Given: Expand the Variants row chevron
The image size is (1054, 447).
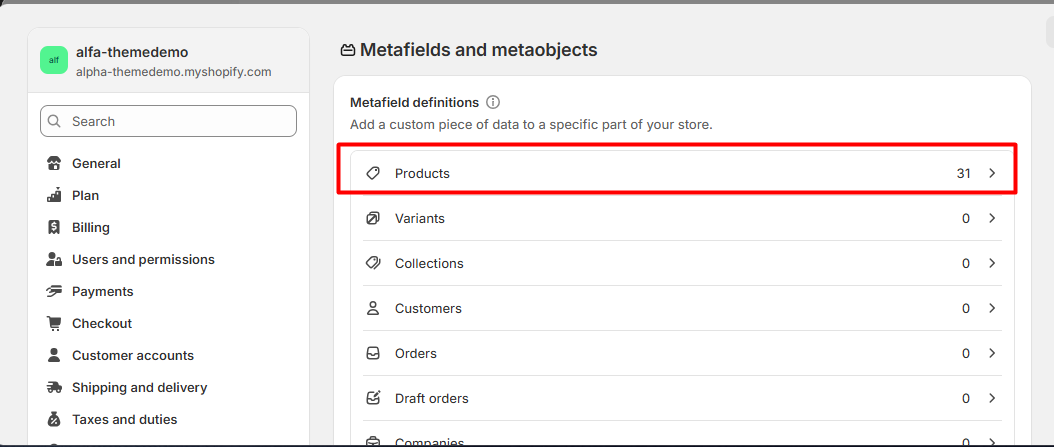Looking at the screenshot, I should [992, 218].
